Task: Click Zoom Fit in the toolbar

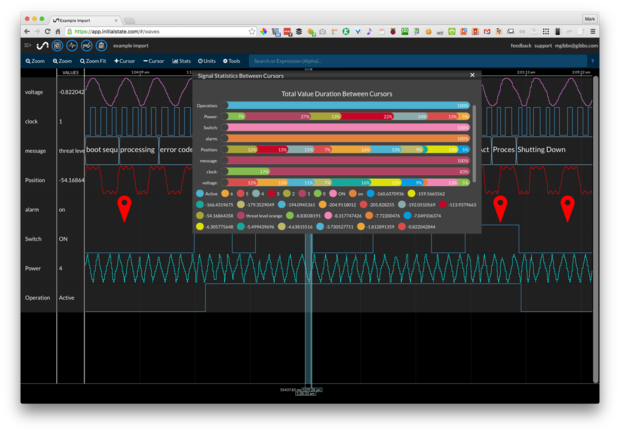Action: click(x=93, y=61)
